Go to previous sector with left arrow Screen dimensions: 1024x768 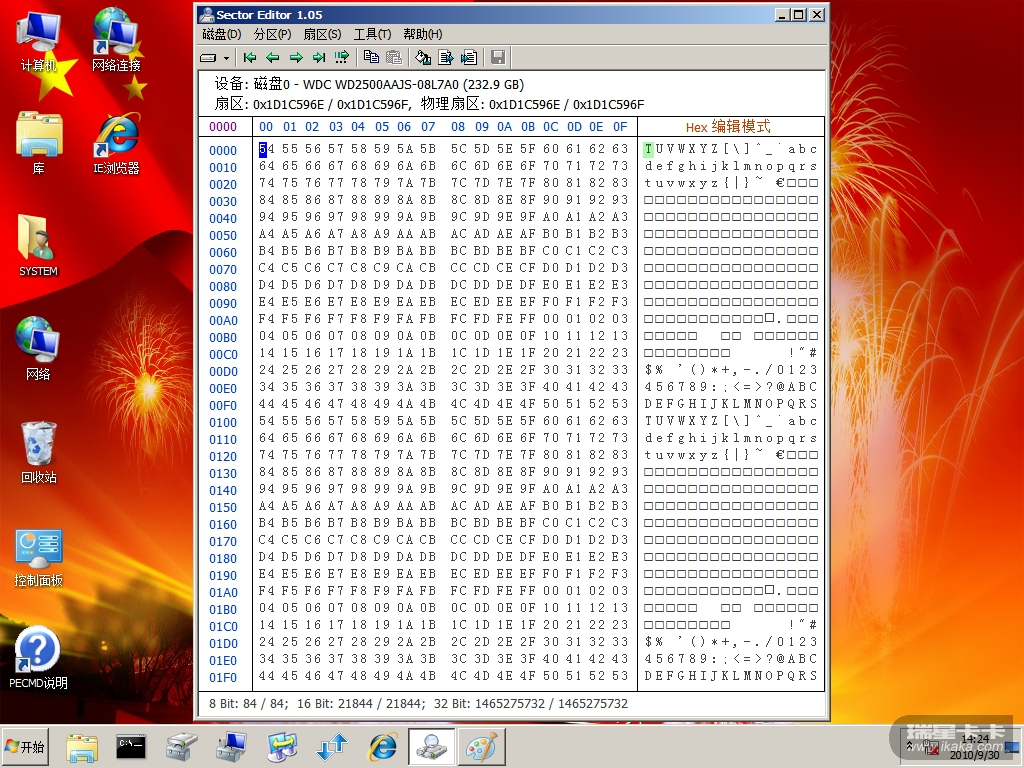coord(272,57)
